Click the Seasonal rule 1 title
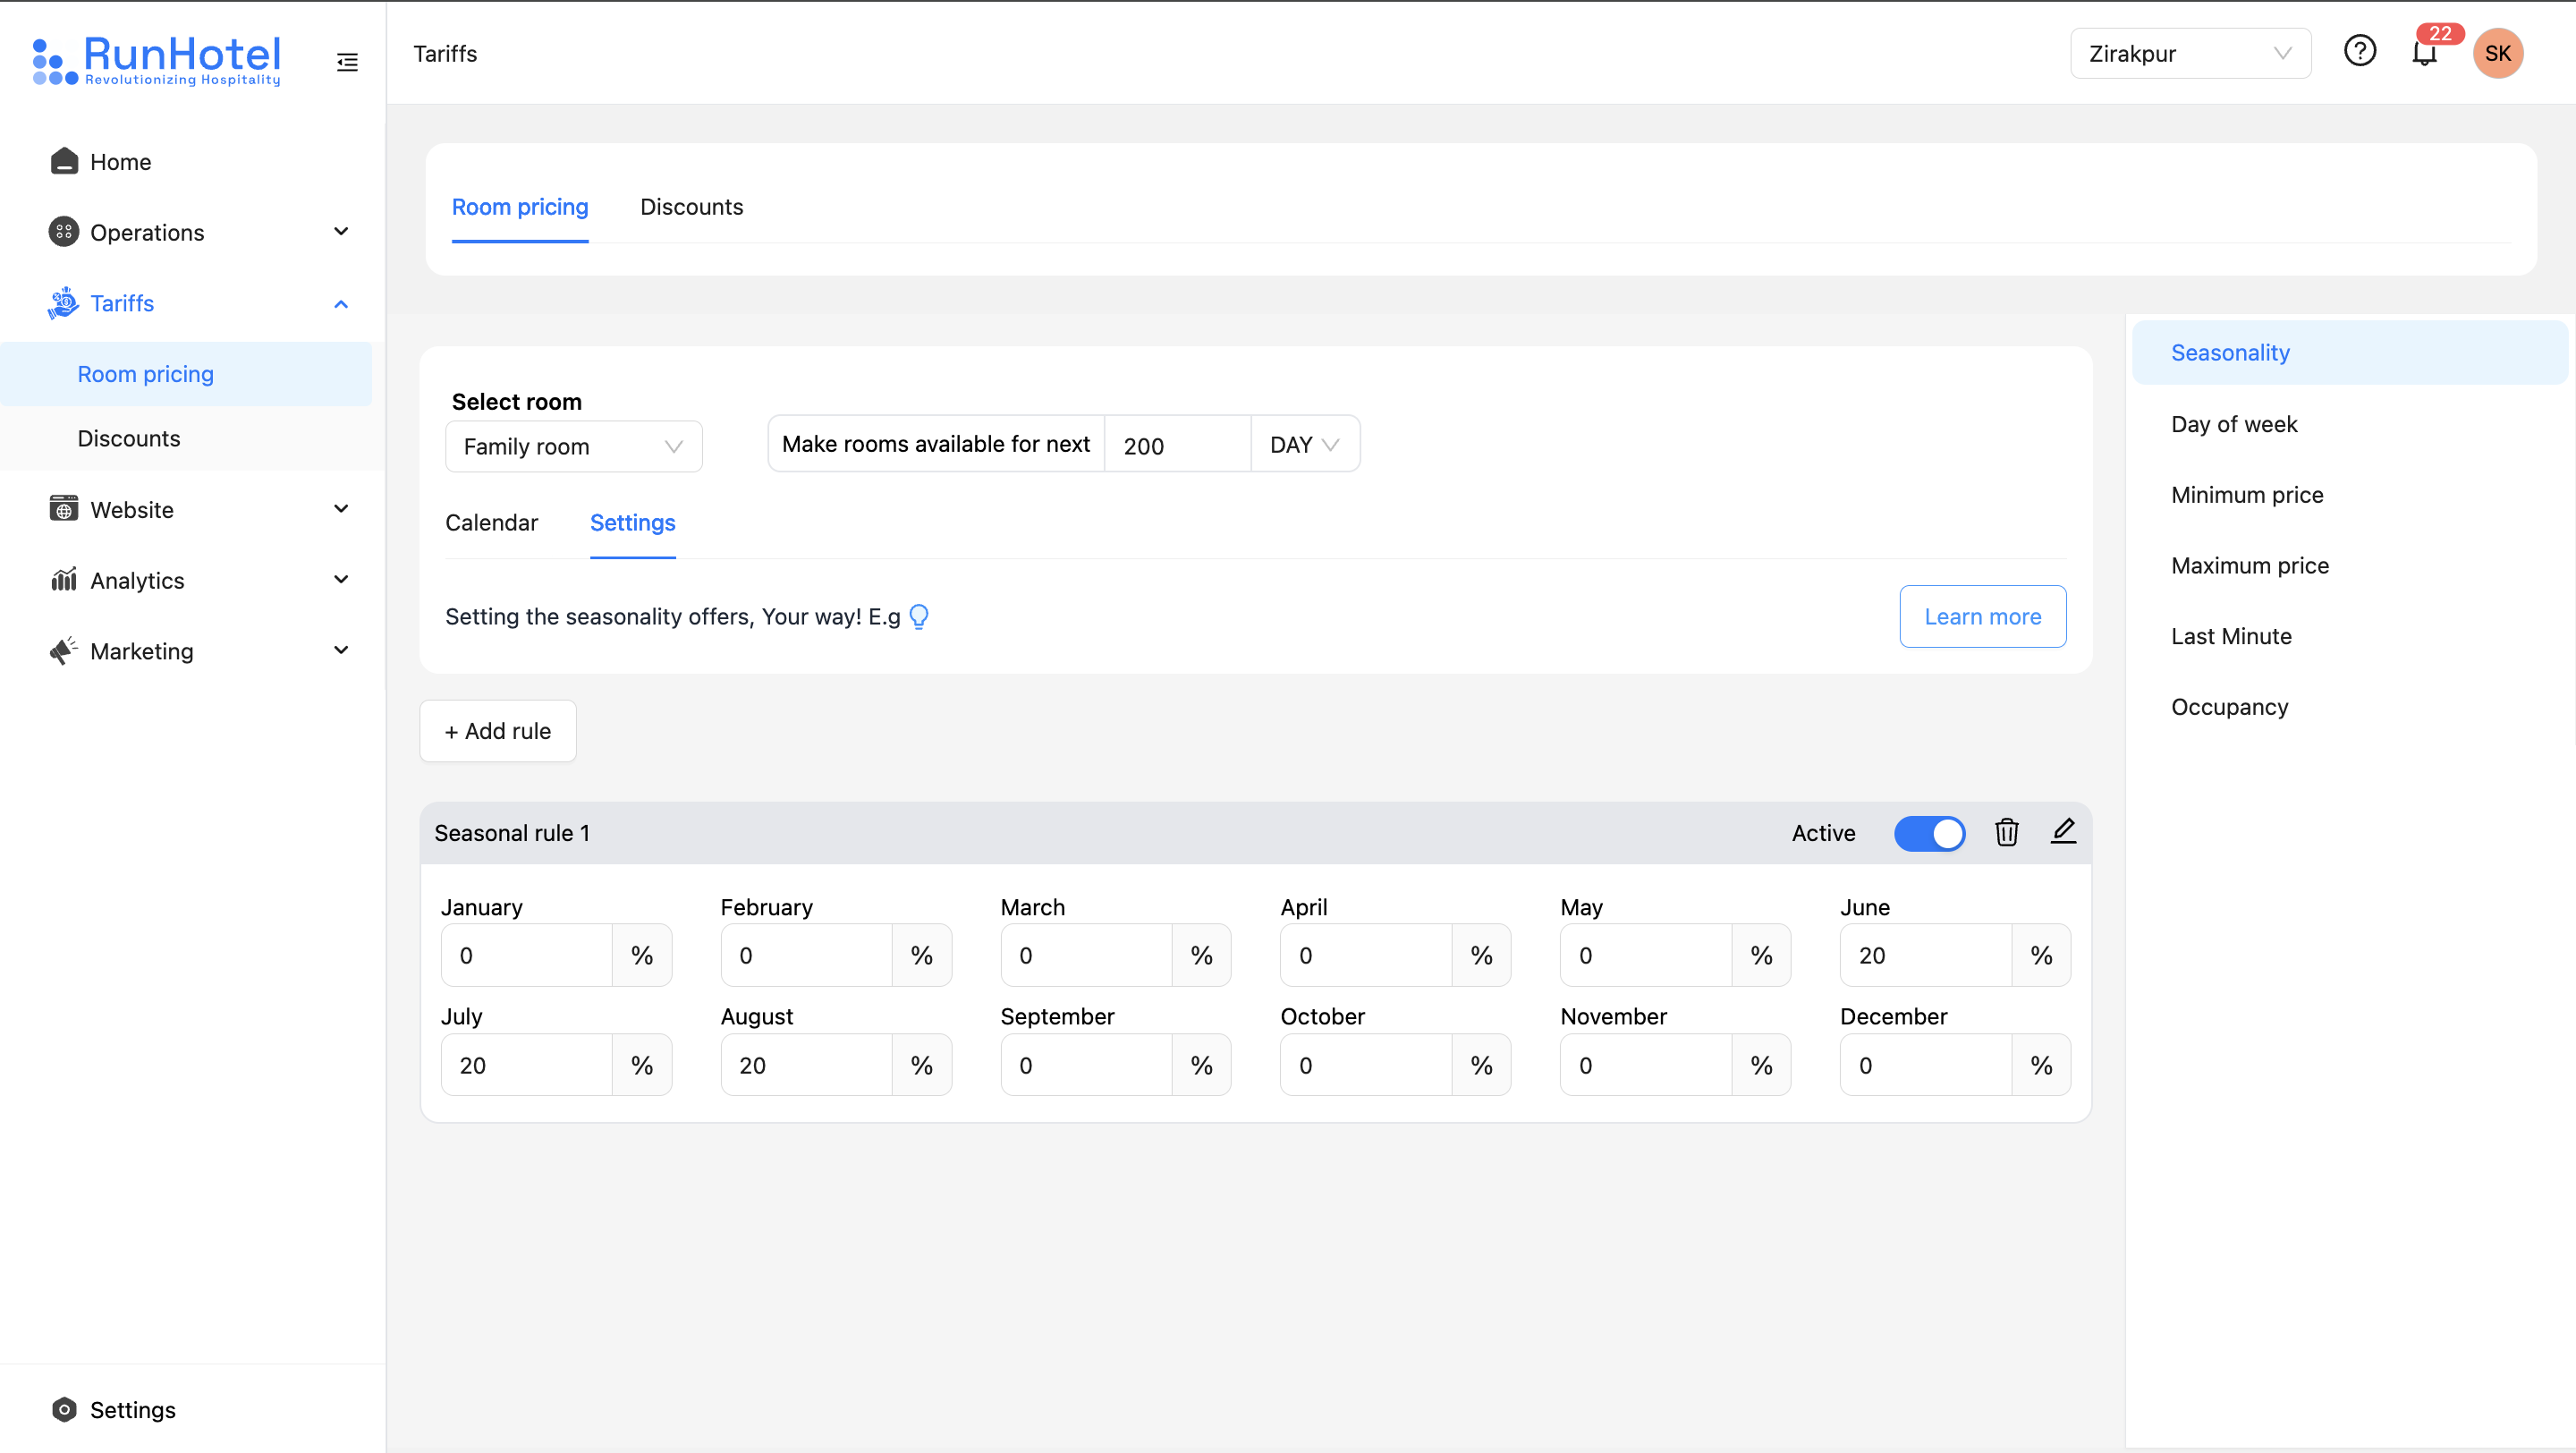 click(512, 833)
